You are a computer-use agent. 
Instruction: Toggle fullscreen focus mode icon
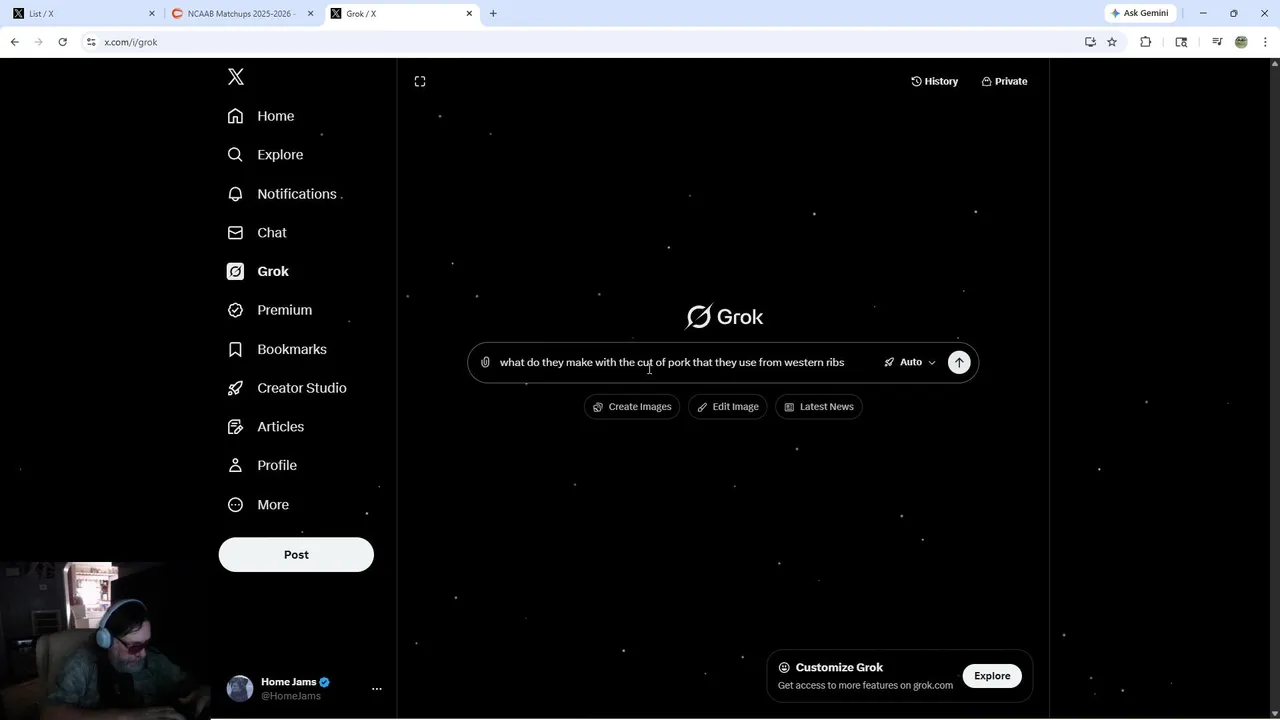click(x=420, y=81)
